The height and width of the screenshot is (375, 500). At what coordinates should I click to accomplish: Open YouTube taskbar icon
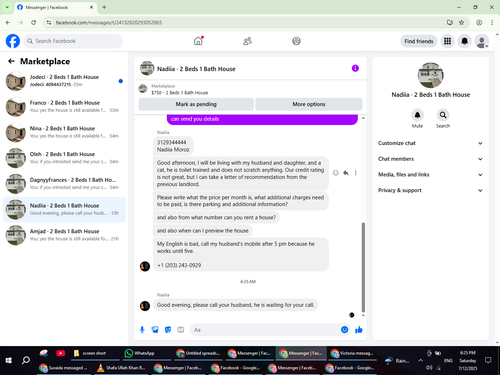pyautogui.click(x=61, y=353)
